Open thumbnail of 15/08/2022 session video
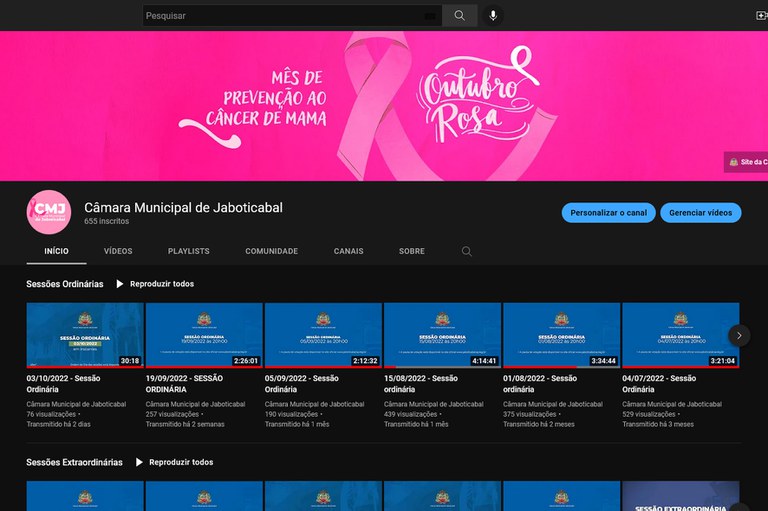 (x=442, y=335)
